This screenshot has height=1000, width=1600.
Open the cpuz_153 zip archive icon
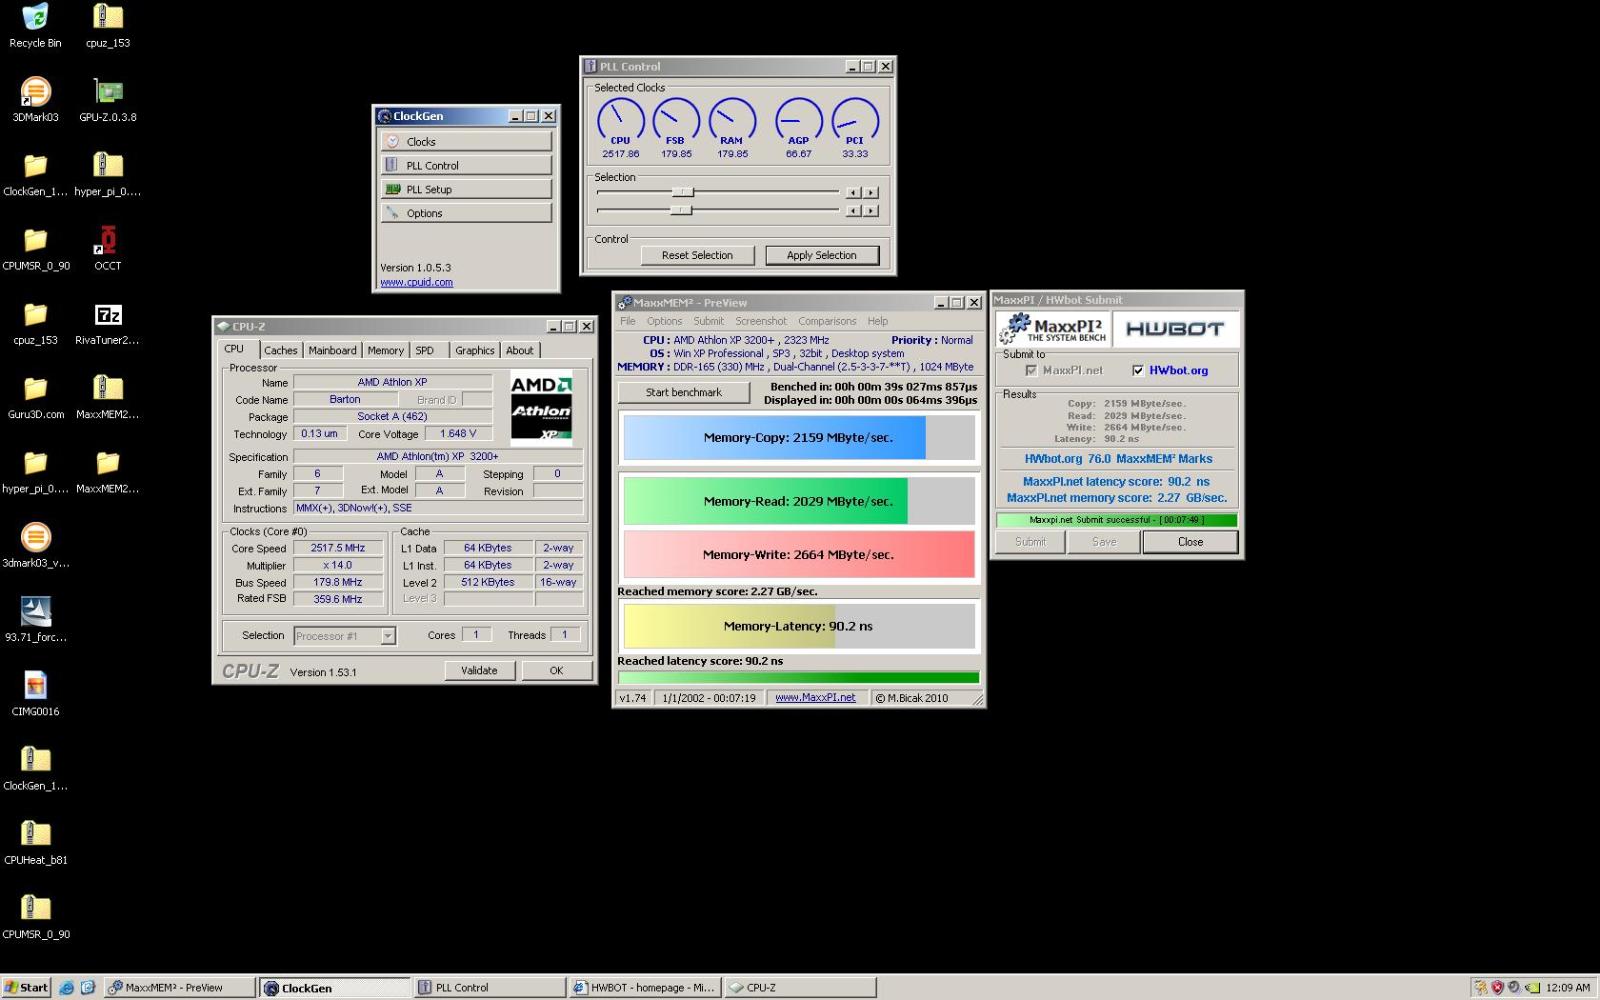click(108, 25)
